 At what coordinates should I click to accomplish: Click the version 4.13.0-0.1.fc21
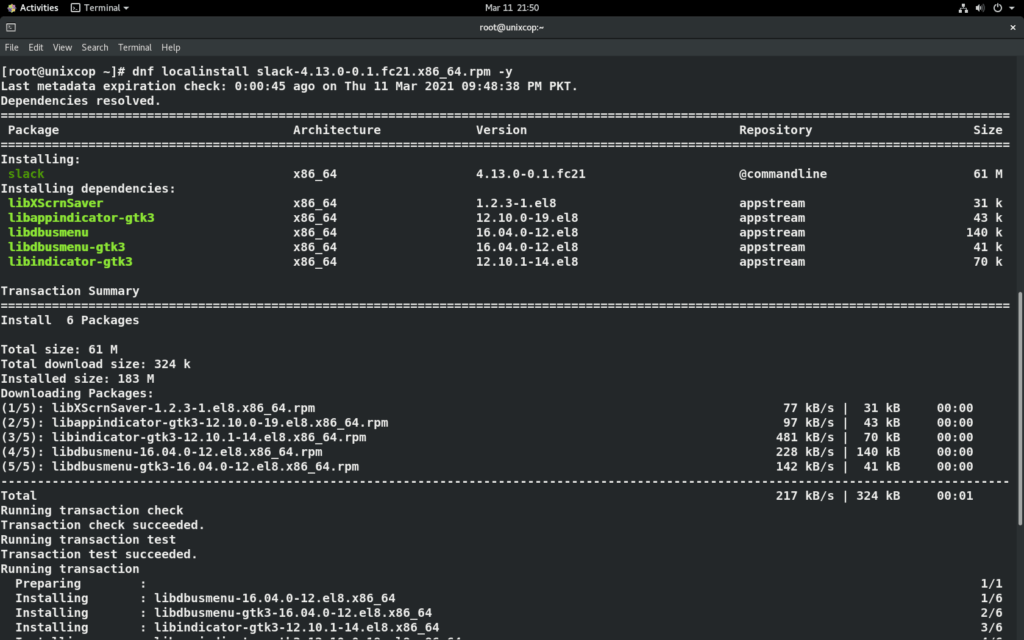pyautogui.click(x=530, y=174)
